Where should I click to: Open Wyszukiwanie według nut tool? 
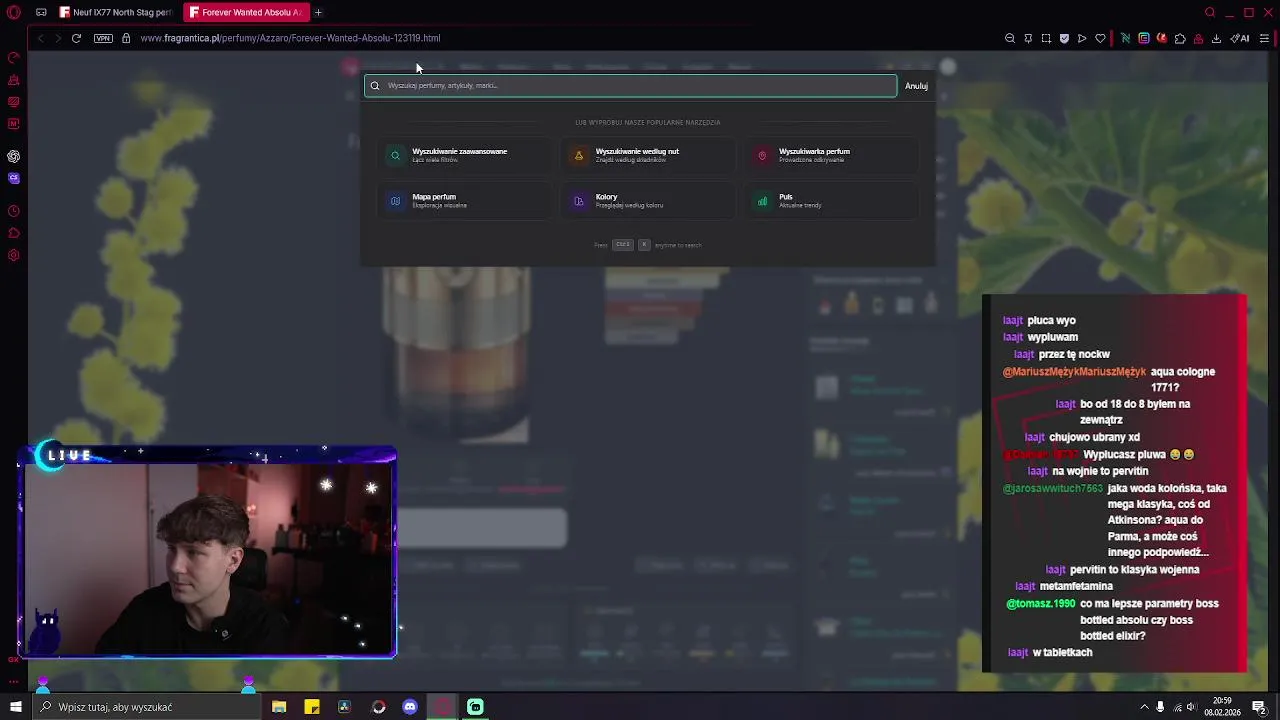click(x=648, y=155)
